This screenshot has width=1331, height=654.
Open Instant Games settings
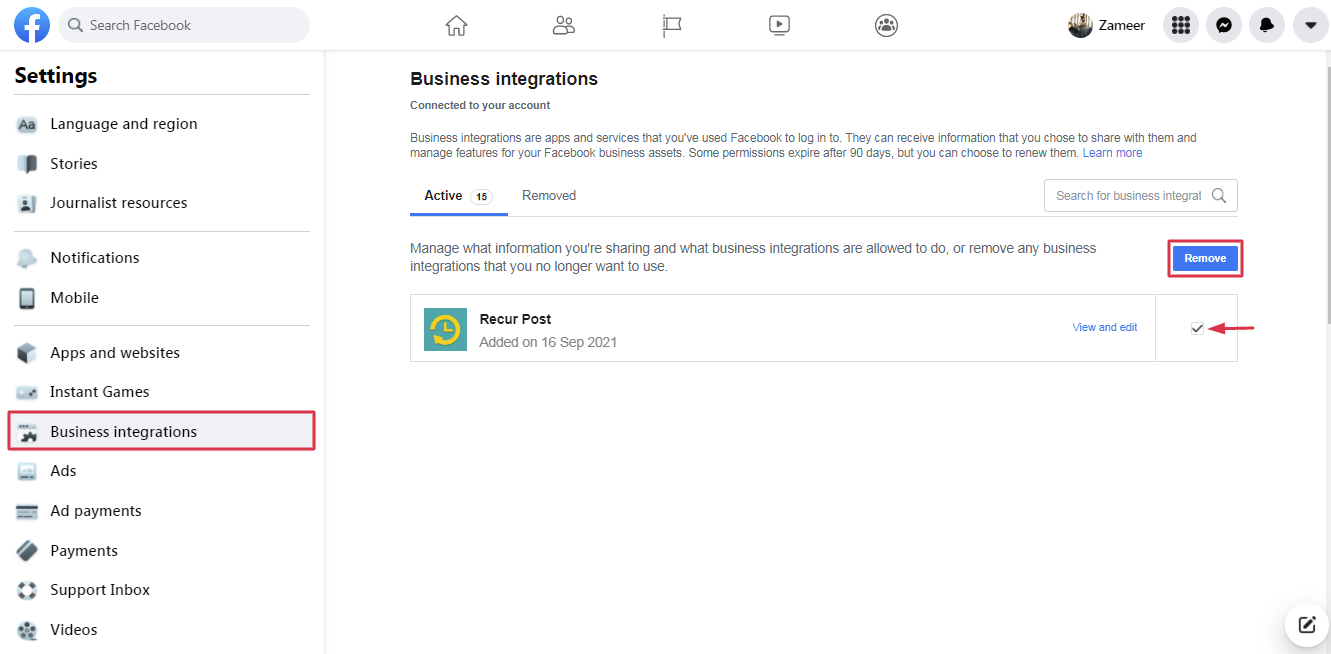coord(162,392)
